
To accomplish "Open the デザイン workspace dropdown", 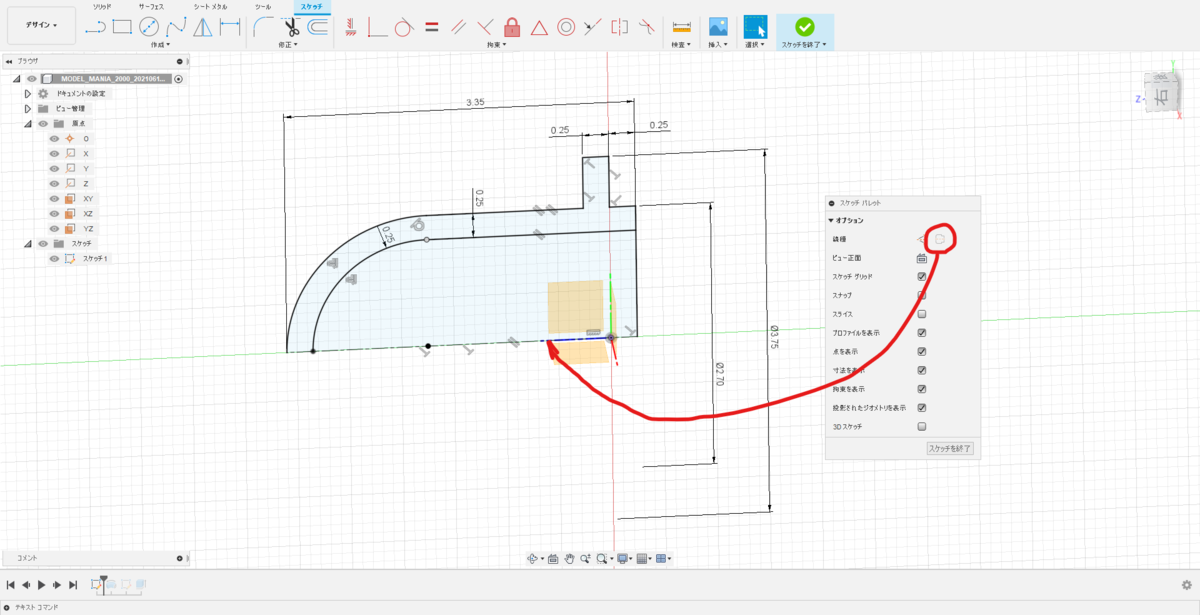I will click(41, 25).
